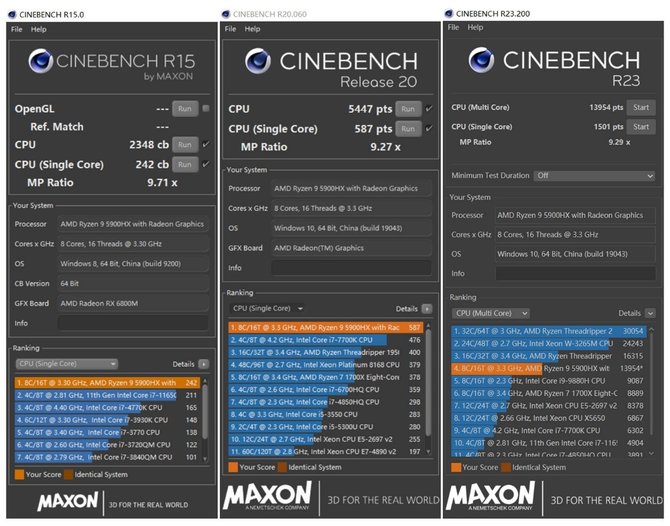Select the Ryzen 9 5900HX 587 row in R20
Viewport: 670px width, 526px height.
[x=326, y=328]
